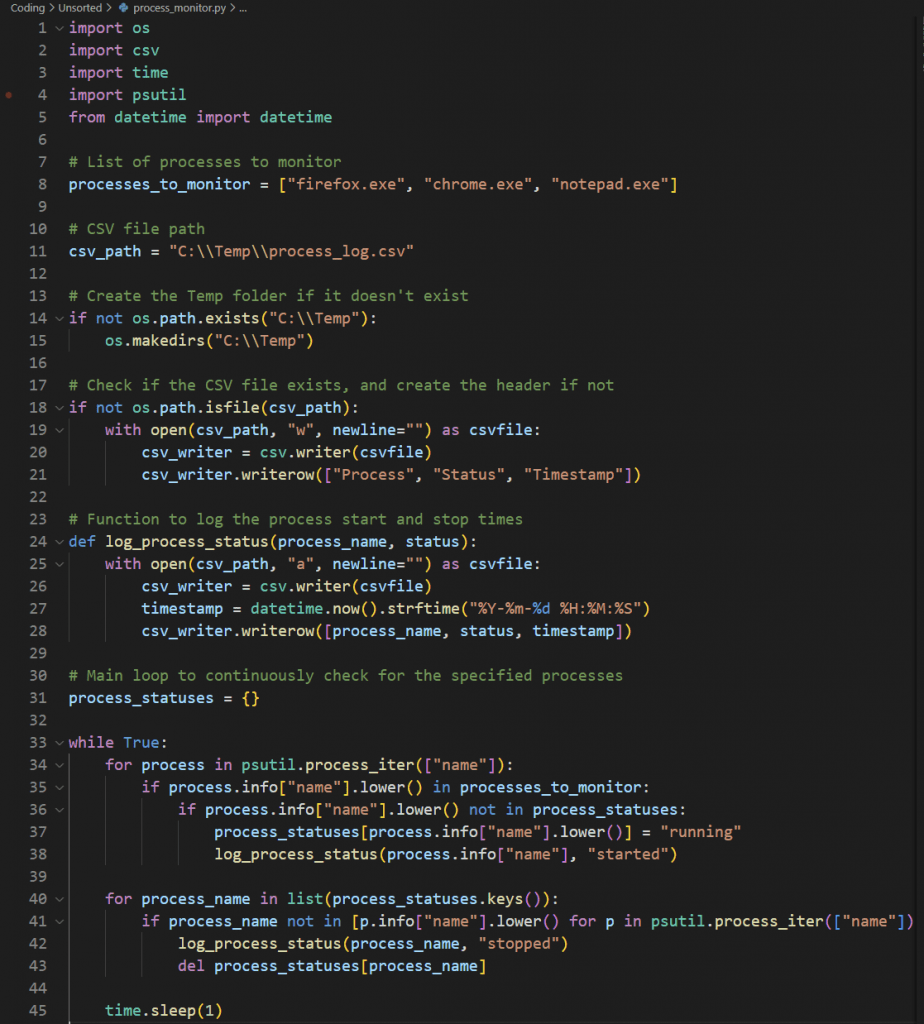The width and height of the screenshot is (924, 1024).
Task: Click "processes_to_monitor" variable on line 8
Action: point(159,184)
